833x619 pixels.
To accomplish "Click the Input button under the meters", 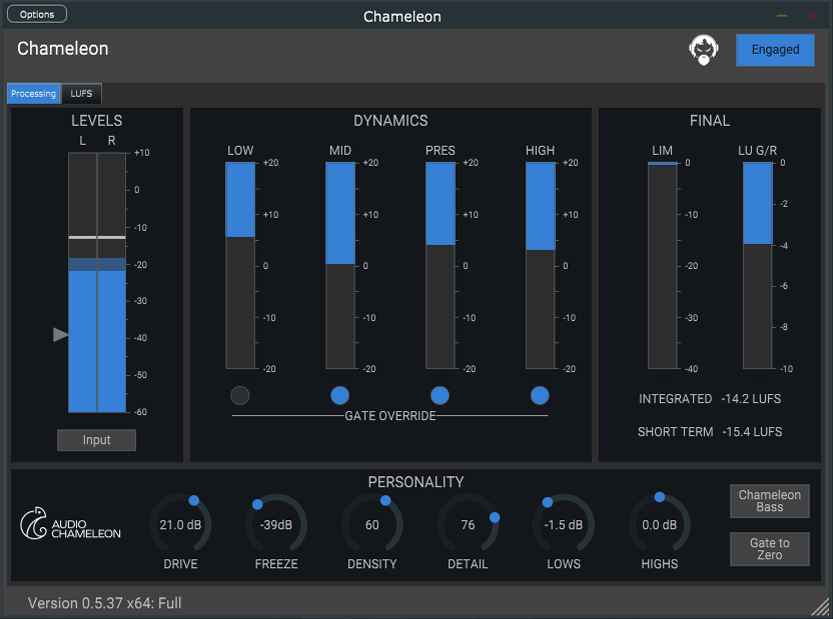I will (x=96, y=440).
